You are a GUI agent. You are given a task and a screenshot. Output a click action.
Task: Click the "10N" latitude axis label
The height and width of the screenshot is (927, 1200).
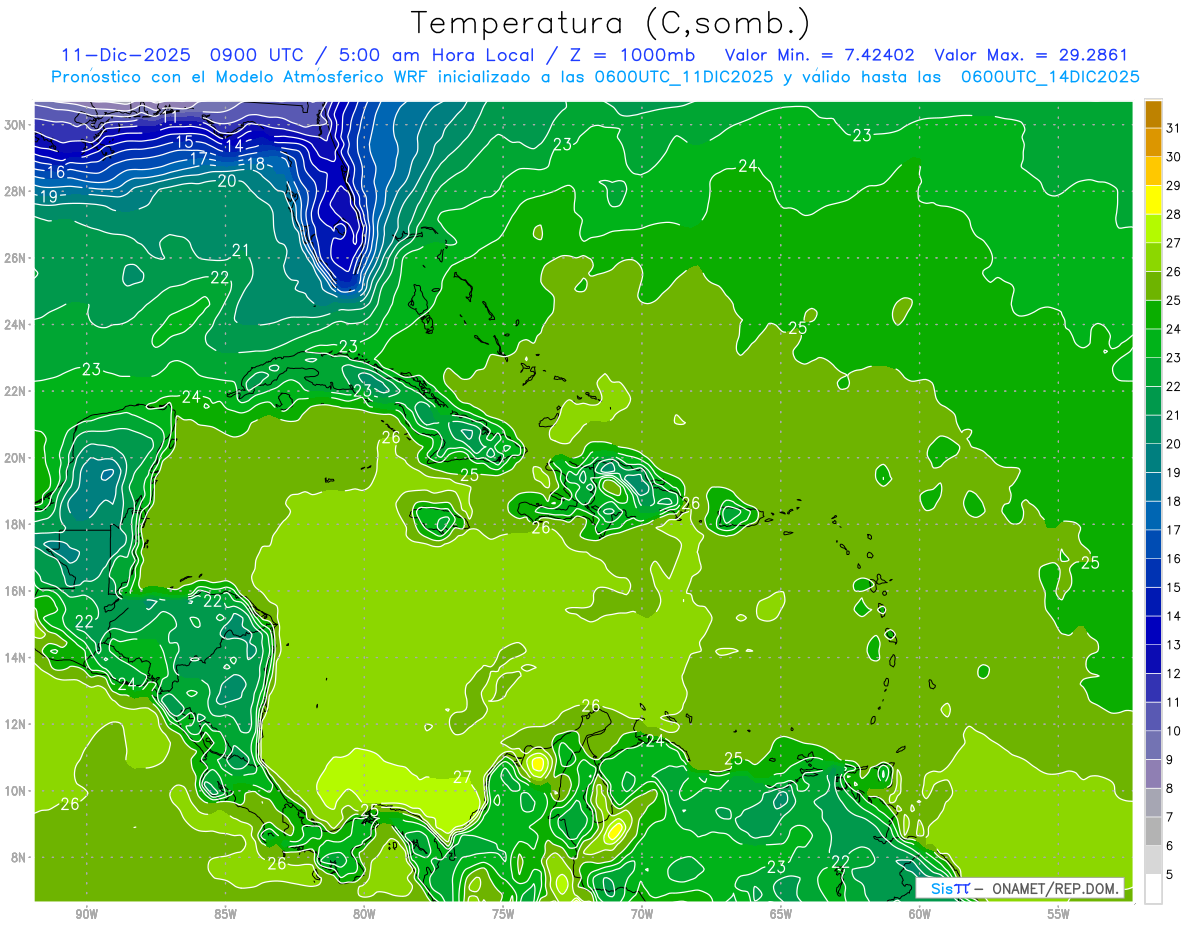coord(15,790)
